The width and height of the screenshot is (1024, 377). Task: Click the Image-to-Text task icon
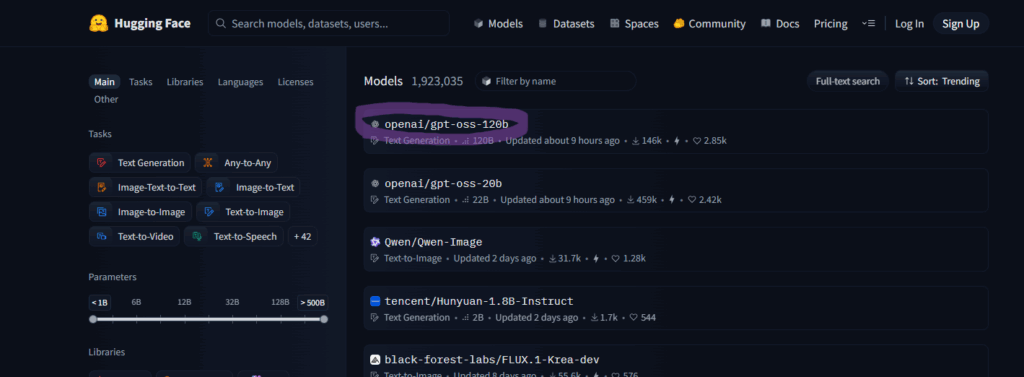[219, 188]
